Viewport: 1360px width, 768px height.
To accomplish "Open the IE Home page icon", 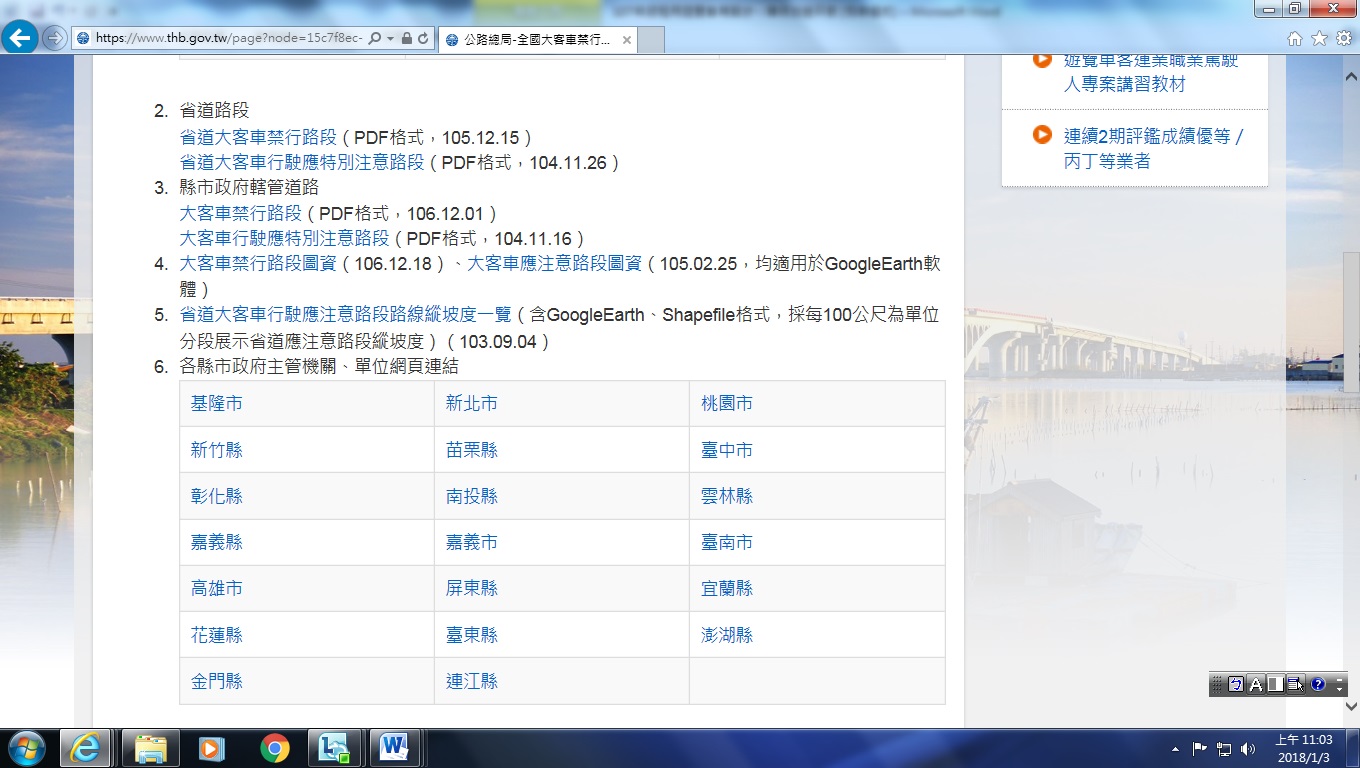I will (x=1295, y=38).
